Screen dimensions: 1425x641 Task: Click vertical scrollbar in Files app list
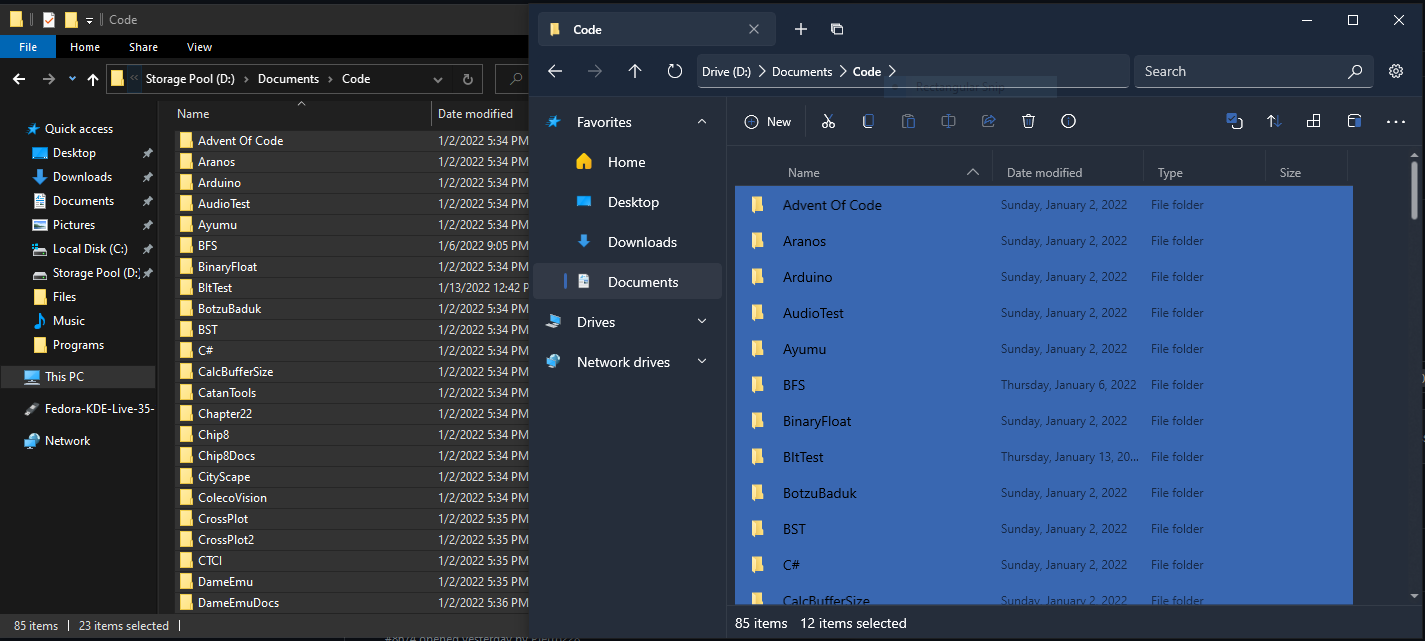pos(1413,190)
